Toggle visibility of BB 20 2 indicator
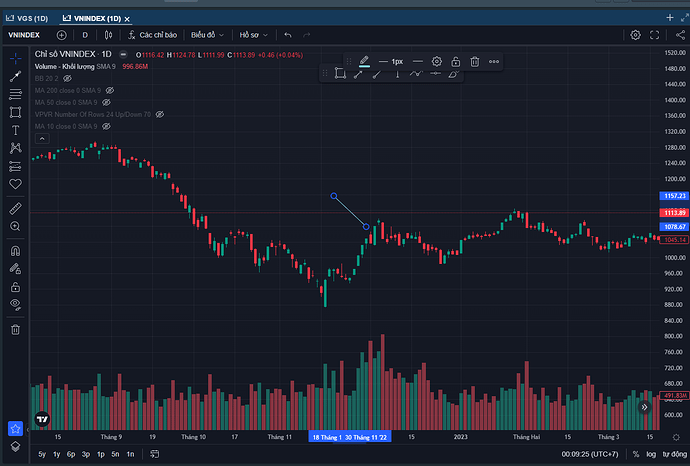Image resolution: width=690 pixels, height=466 pixels. (x=68, y=77)
